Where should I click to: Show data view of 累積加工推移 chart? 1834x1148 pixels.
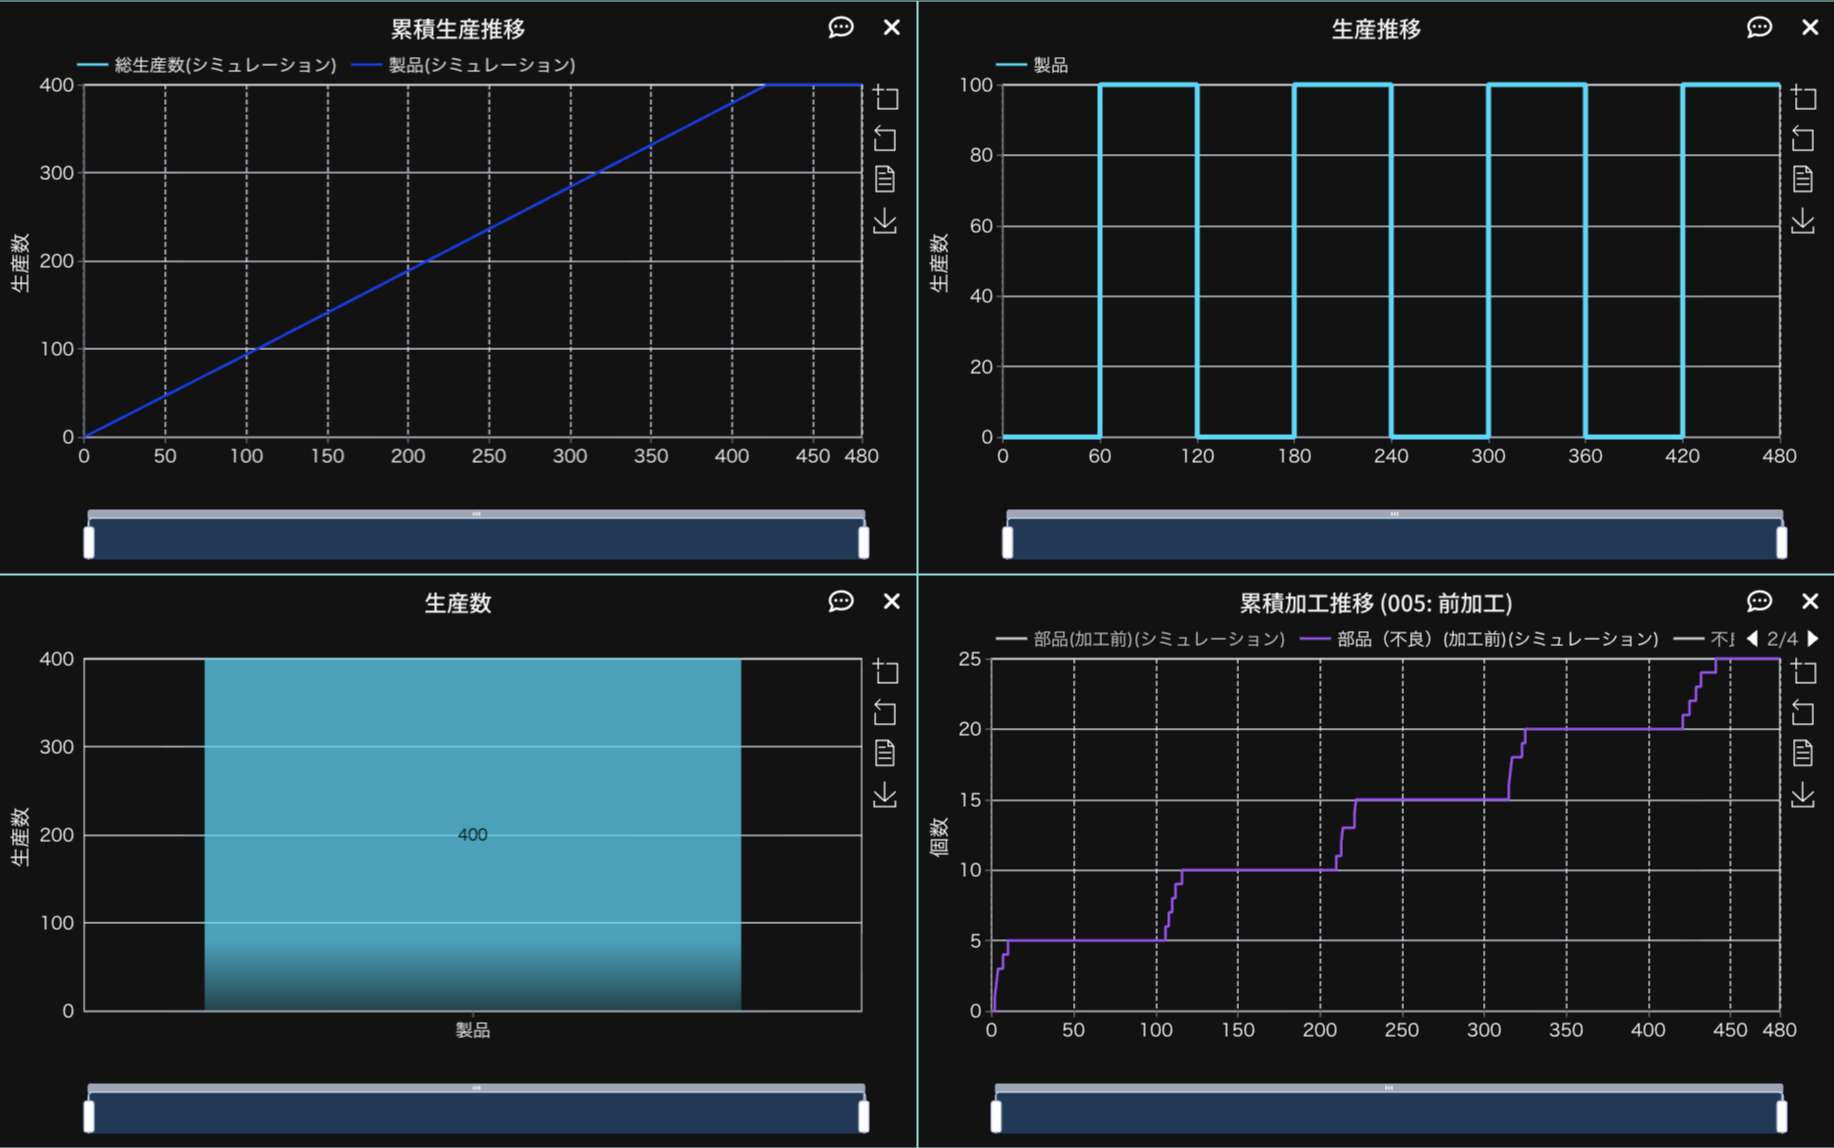point(1802,753)
